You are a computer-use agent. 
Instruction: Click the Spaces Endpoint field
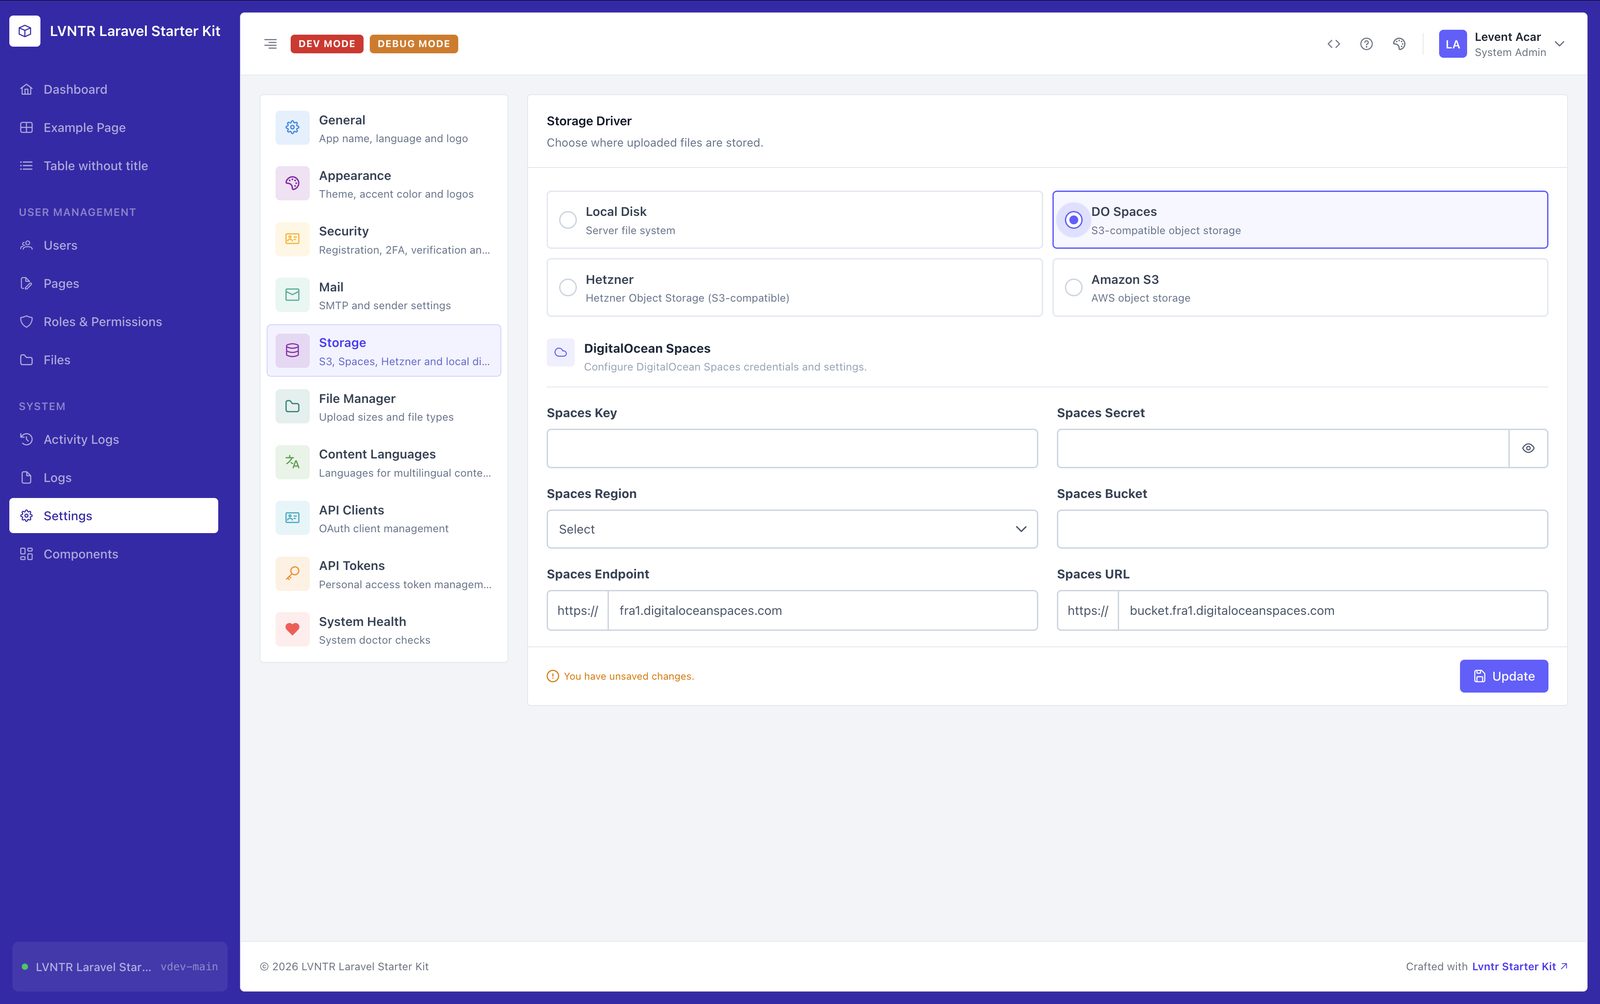[x=822, y=610]
